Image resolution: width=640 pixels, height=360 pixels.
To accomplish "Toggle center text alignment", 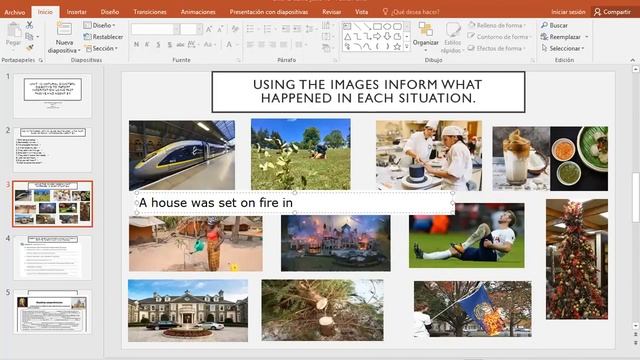I will point(262,44).
